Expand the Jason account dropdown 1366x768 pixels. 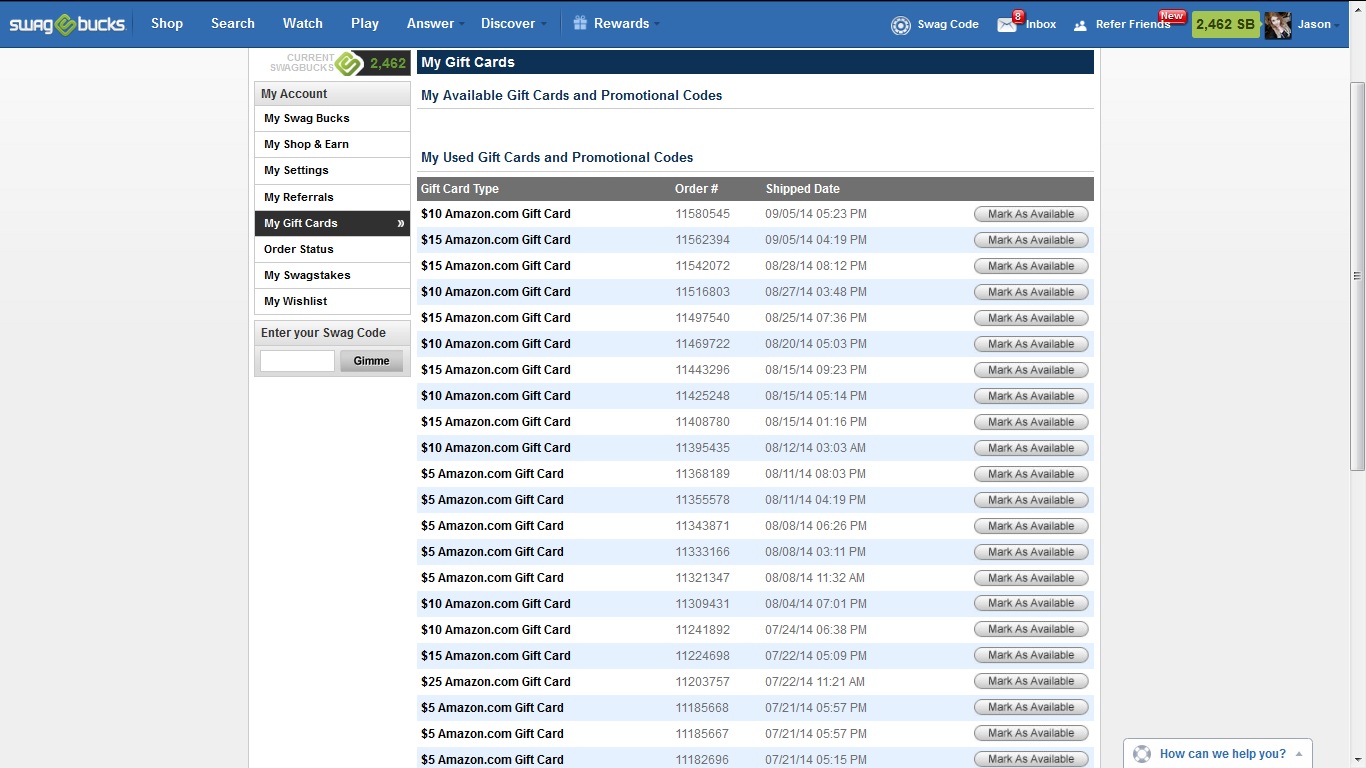click(x=1319, y=24)
